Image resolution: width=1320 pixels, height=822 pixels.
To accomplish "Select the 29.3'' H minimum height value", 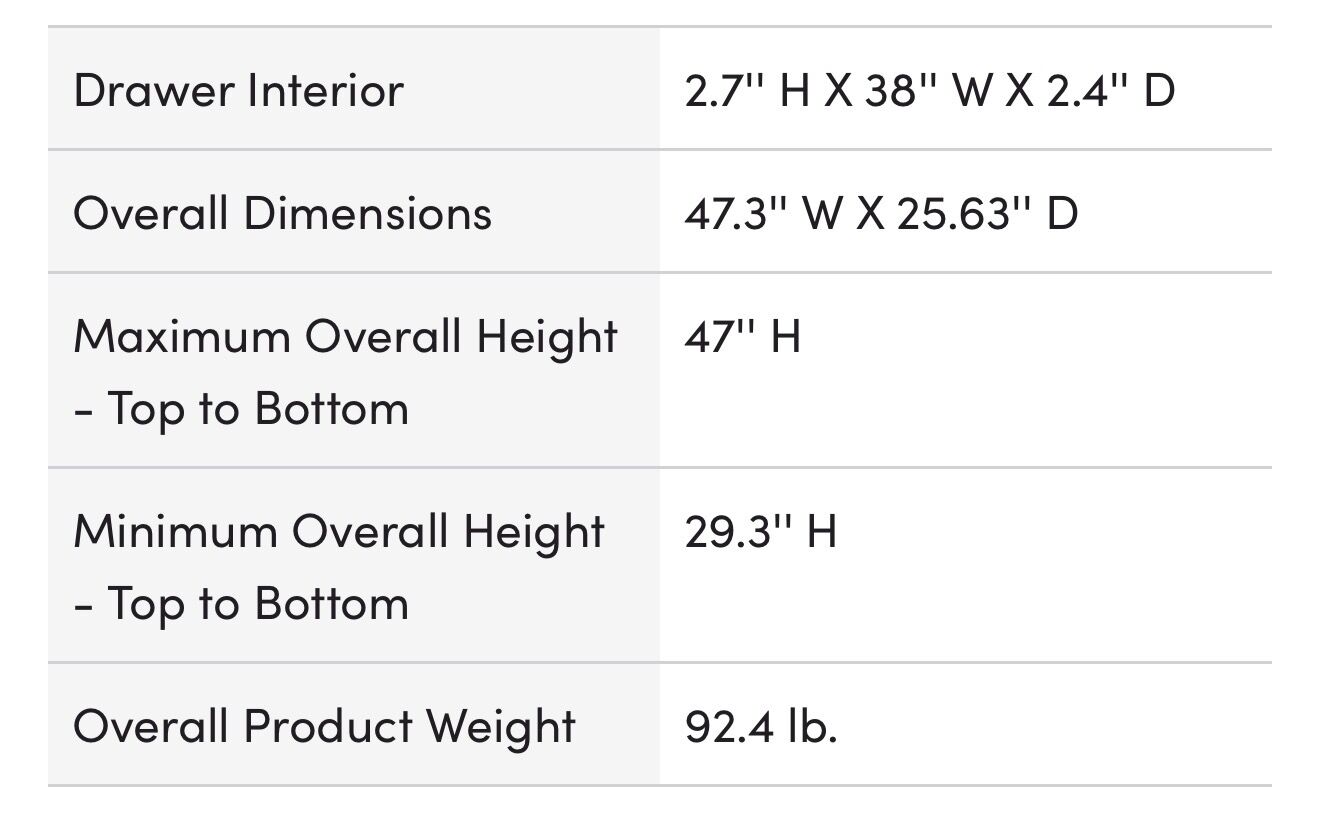I will tap(760, 531).
